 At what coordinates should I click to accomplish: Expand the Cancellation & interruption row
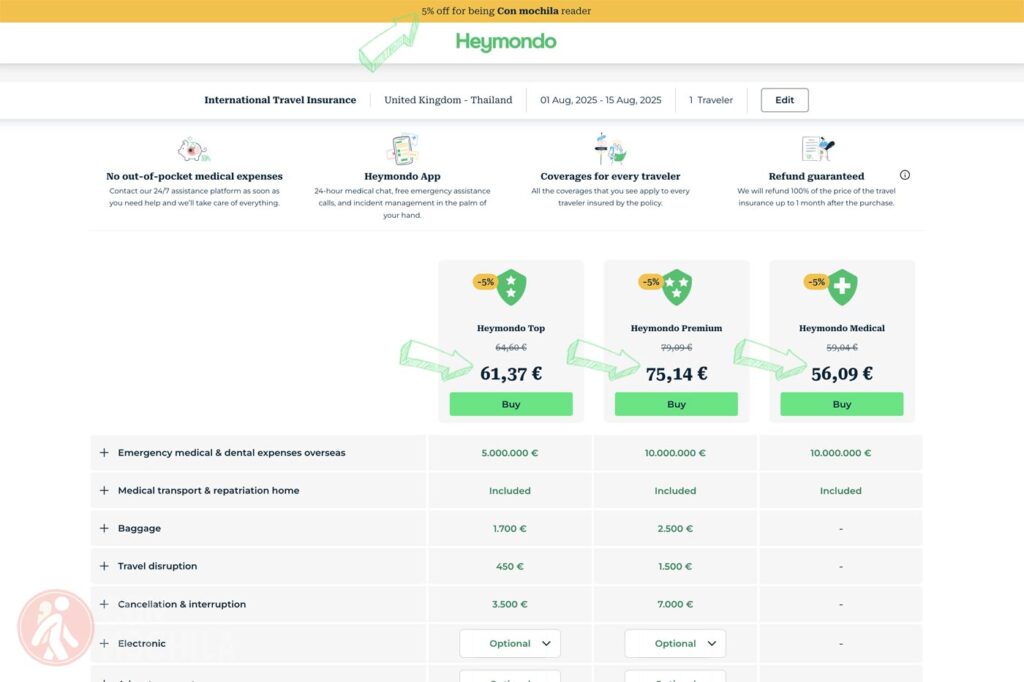point(104,604)
